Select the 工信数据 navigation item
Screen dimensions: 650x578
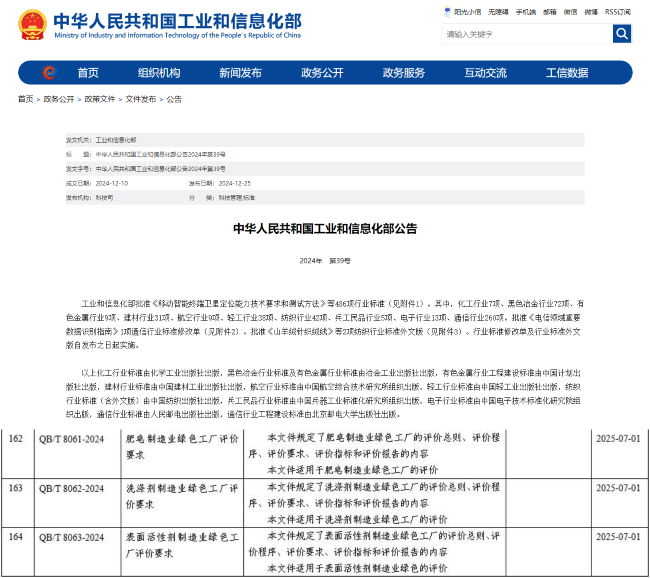[x=567, y=72]
